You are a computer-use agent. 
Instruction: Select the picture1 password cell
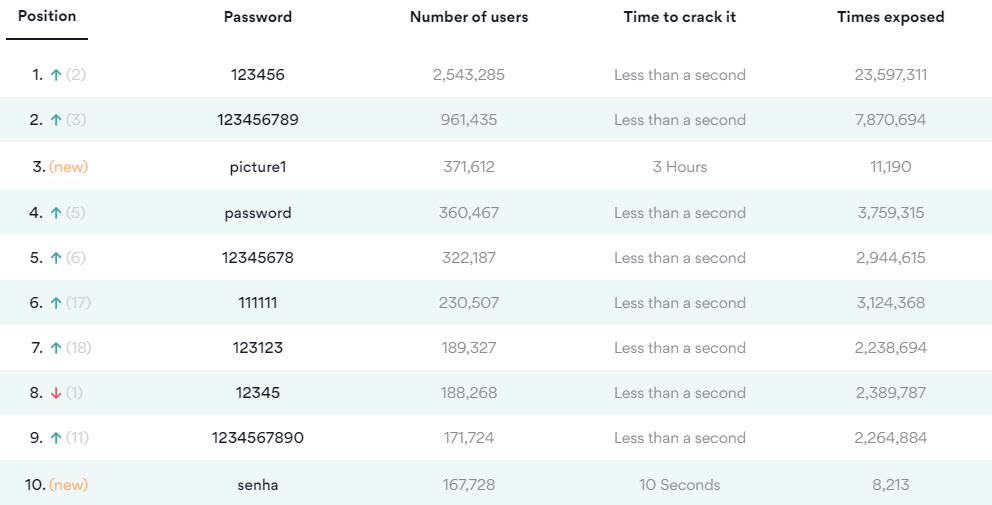point(258,167)
